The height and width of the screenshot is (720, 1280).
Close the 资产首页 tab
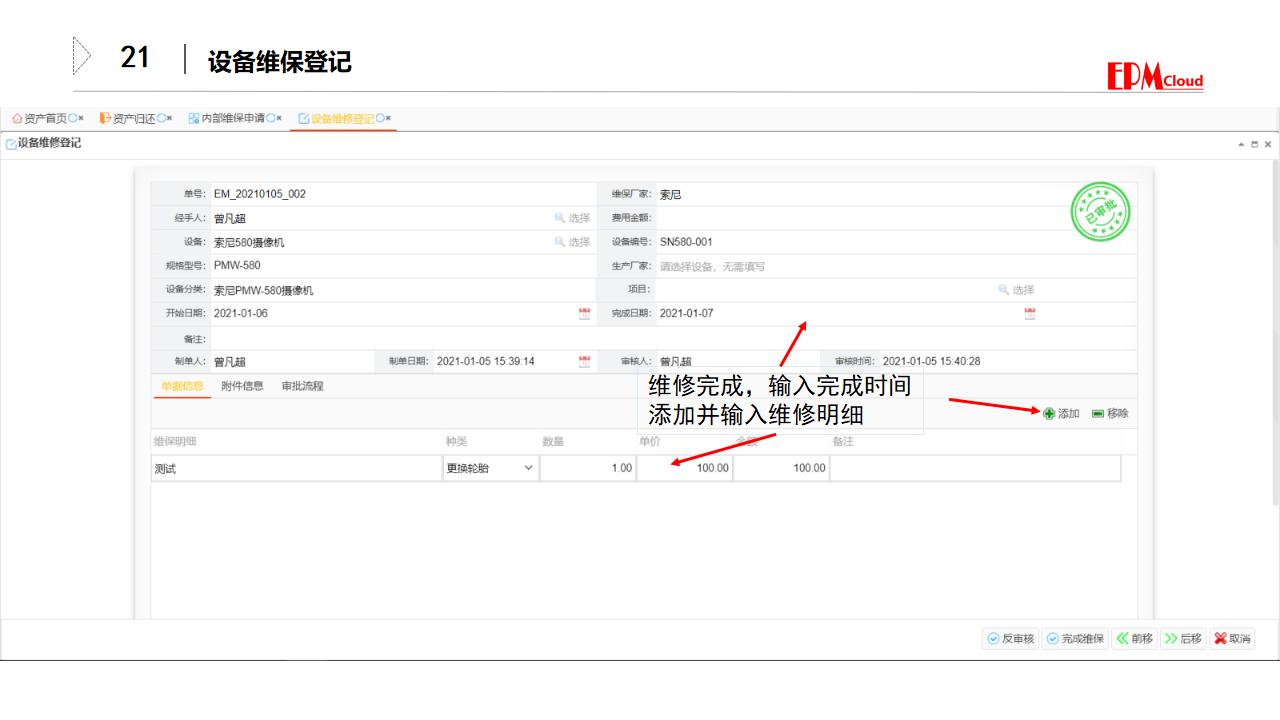point(81,118)
